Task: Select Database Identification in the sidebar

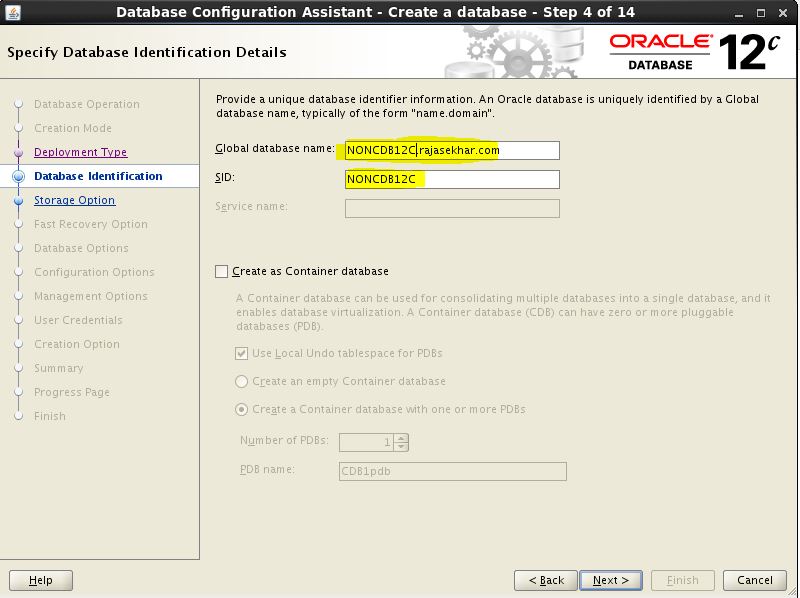Action: coord(98,176)
